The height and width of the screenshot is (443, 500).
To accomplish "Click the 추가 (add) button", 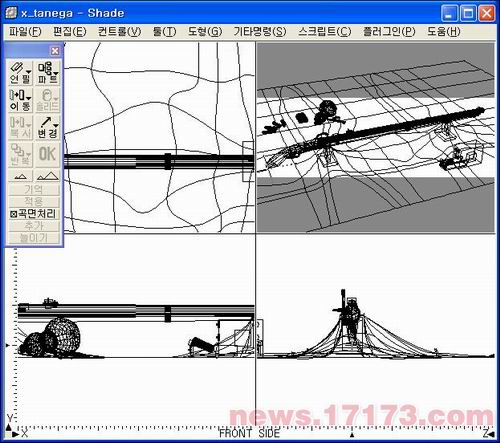I will (33, 226).
